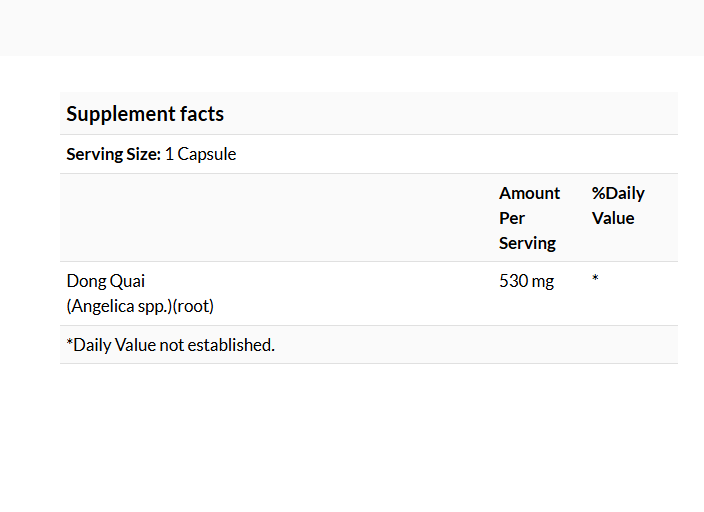
Task: Click the footnote's leading asterisk
Action: coord(69,342)
